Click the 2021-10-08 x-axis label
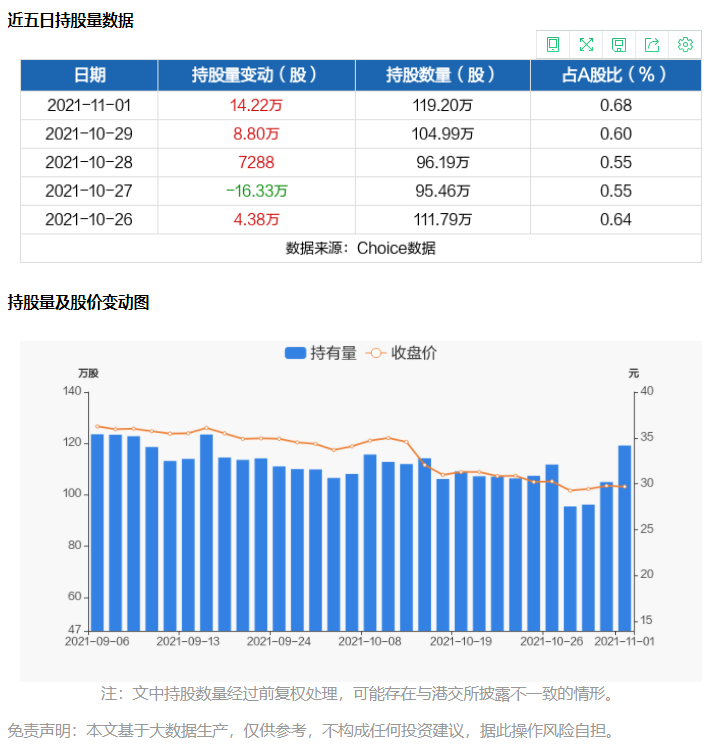Viewport: 720px width, 750px height. tap(370, 641)
